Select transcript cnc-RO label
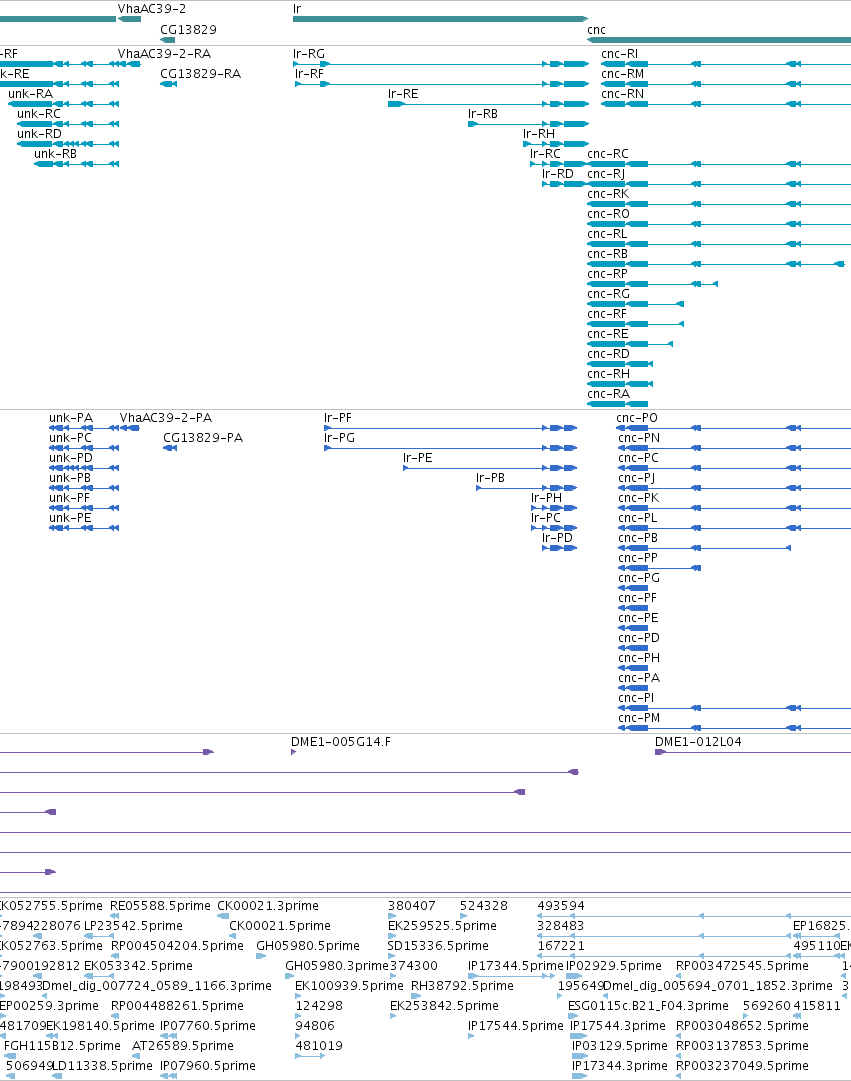This screenshot has width=851, height=1081. pos(608,214)
